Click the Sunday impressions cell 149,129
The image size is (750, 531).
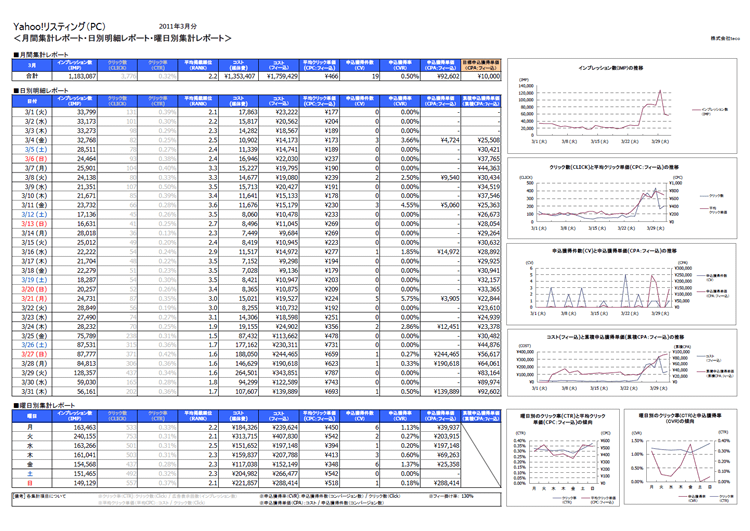point(75,483)
